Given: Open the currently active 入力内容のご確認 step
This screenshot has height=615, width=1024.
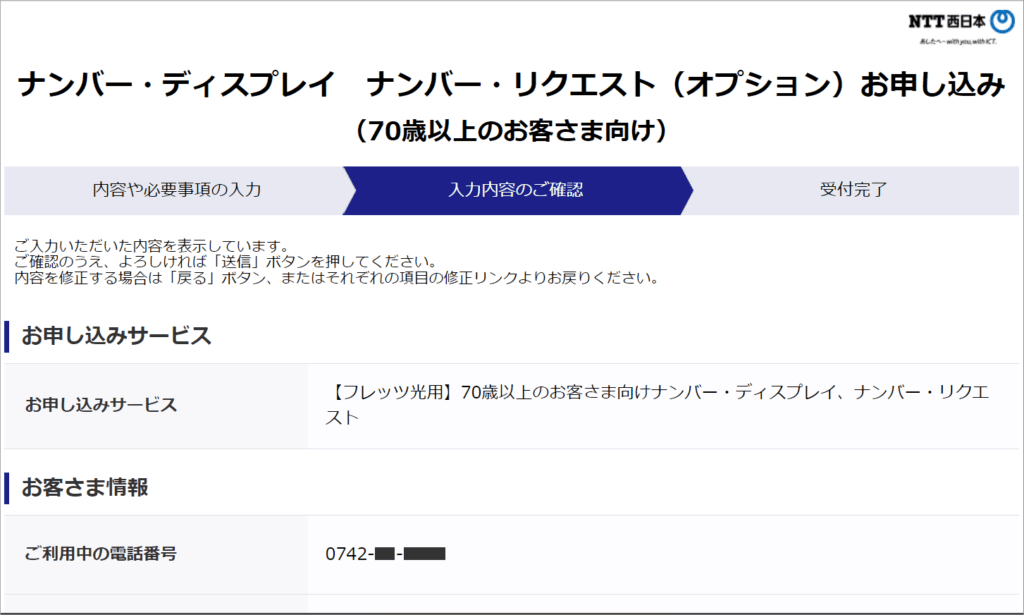Looking at the screenshot, I should (x=519, y=189).
